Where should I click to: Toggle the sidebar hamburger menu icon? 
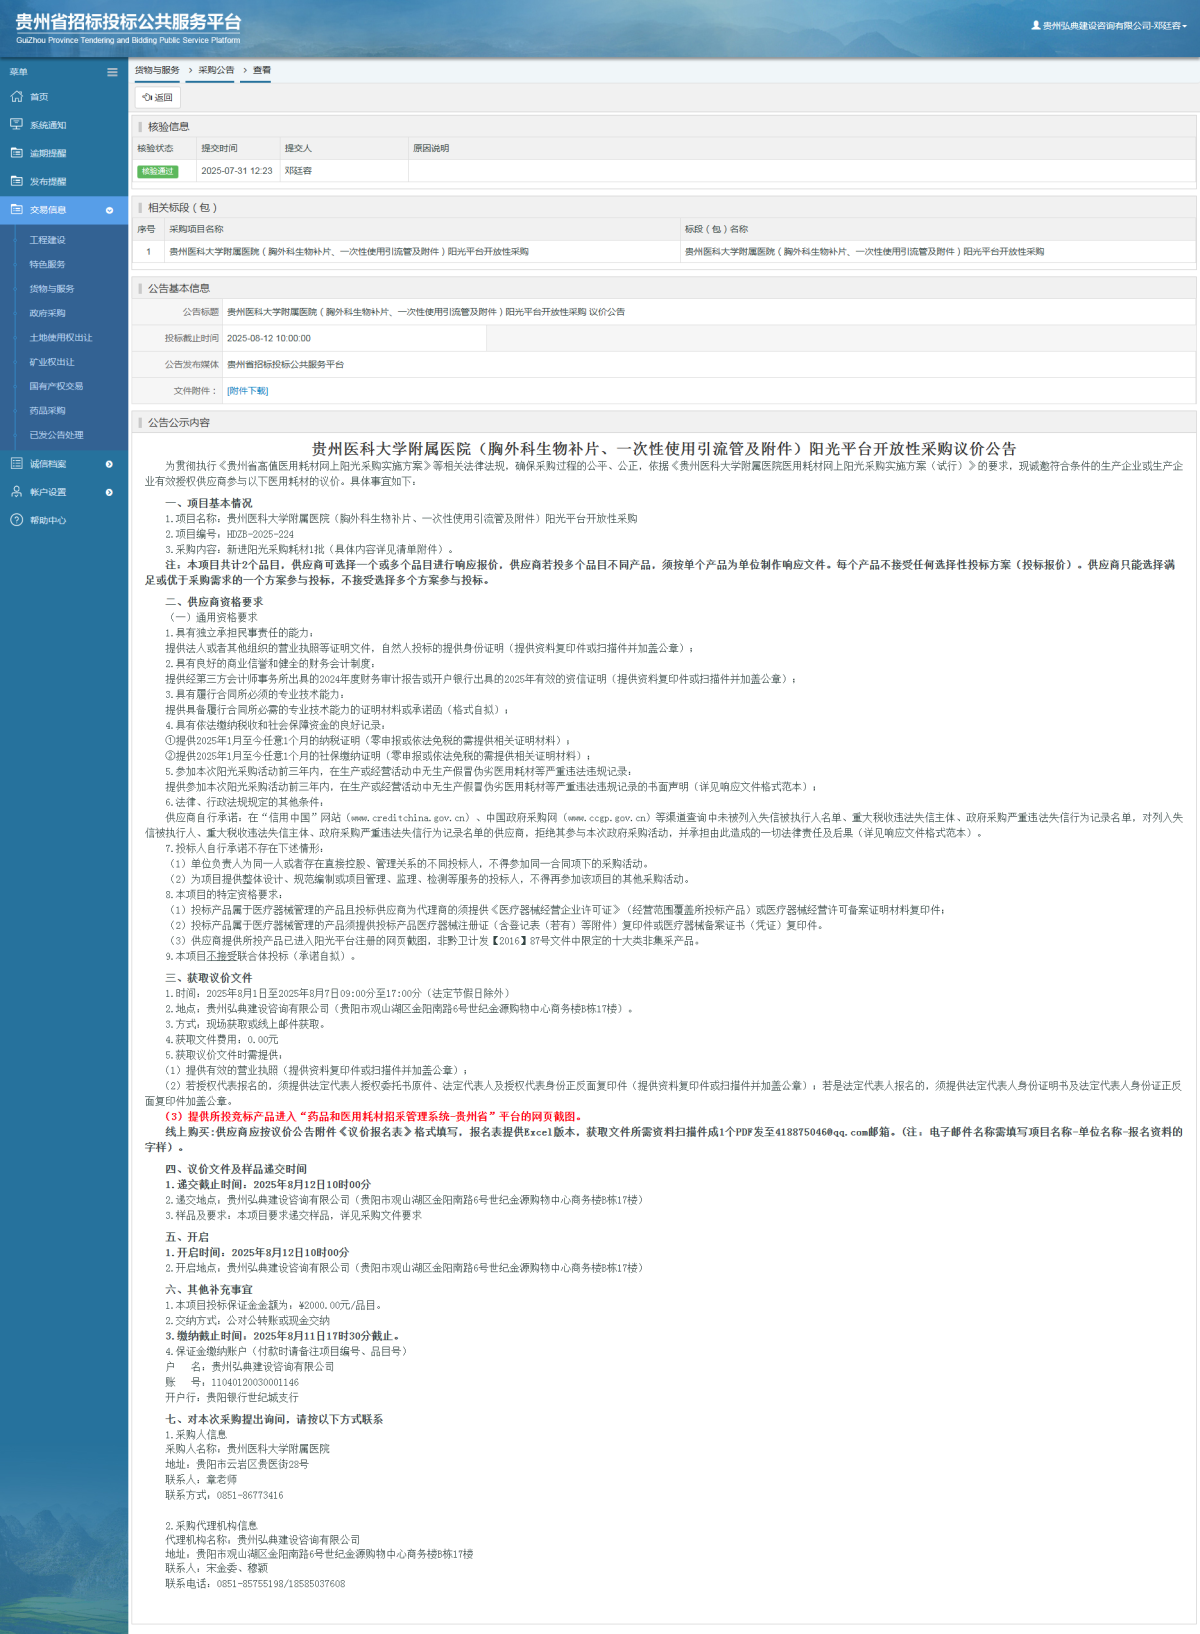point(112,72)
